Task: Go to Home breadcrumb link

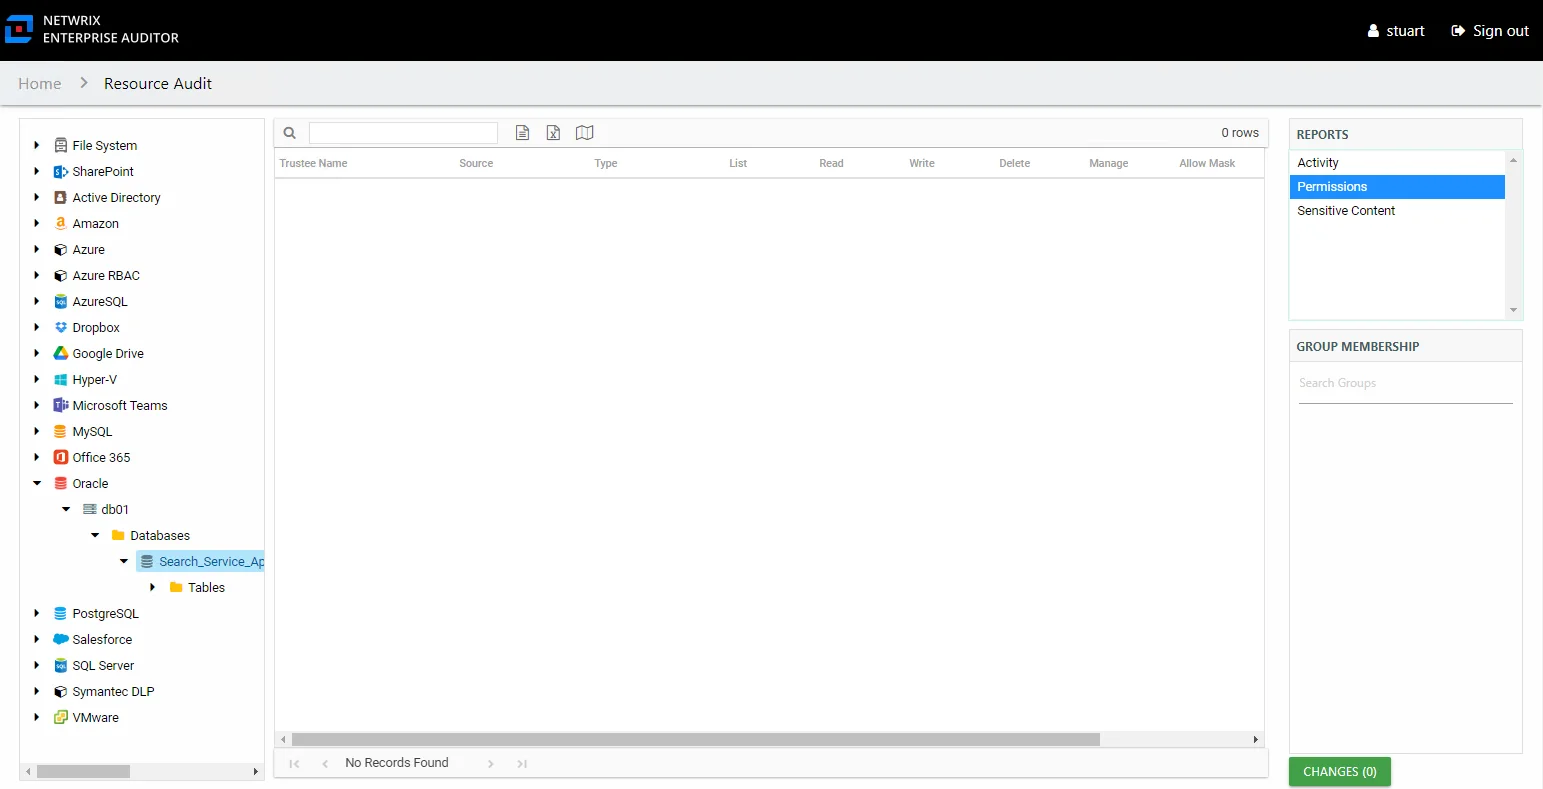Action: 40,84
